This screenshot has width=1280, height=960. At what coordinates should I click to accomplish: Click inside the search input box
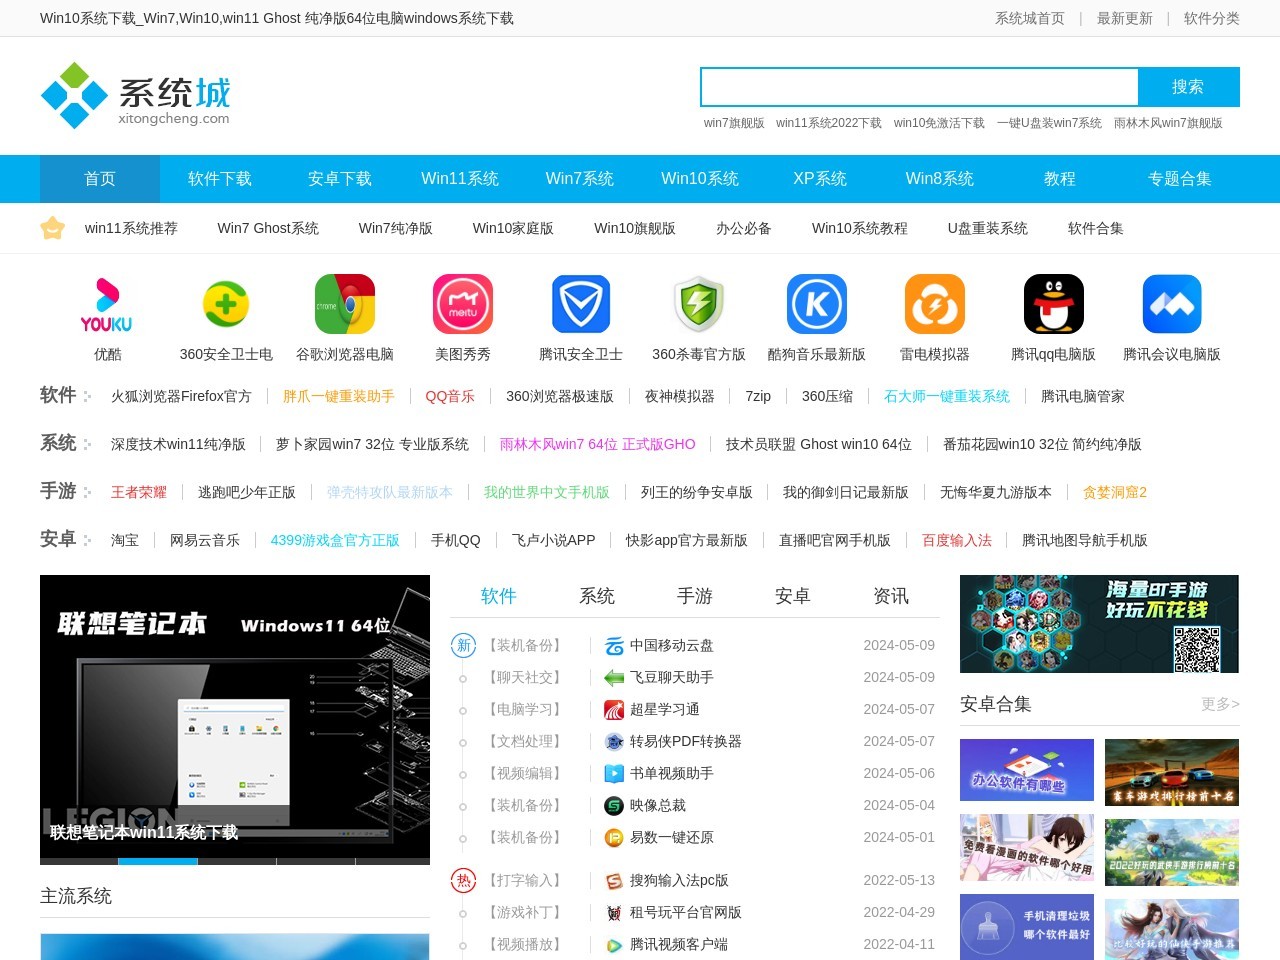click(919, 87)
